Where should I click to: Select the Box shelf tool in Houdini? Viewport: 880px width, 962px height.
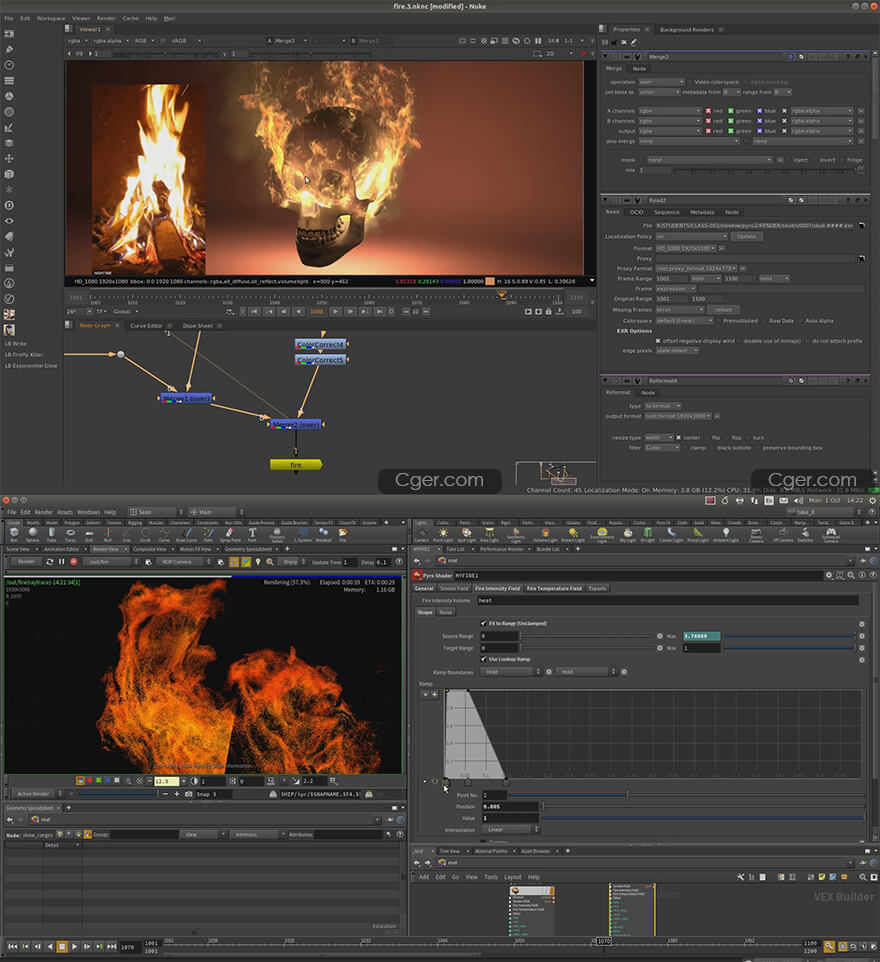pos(14,534)
